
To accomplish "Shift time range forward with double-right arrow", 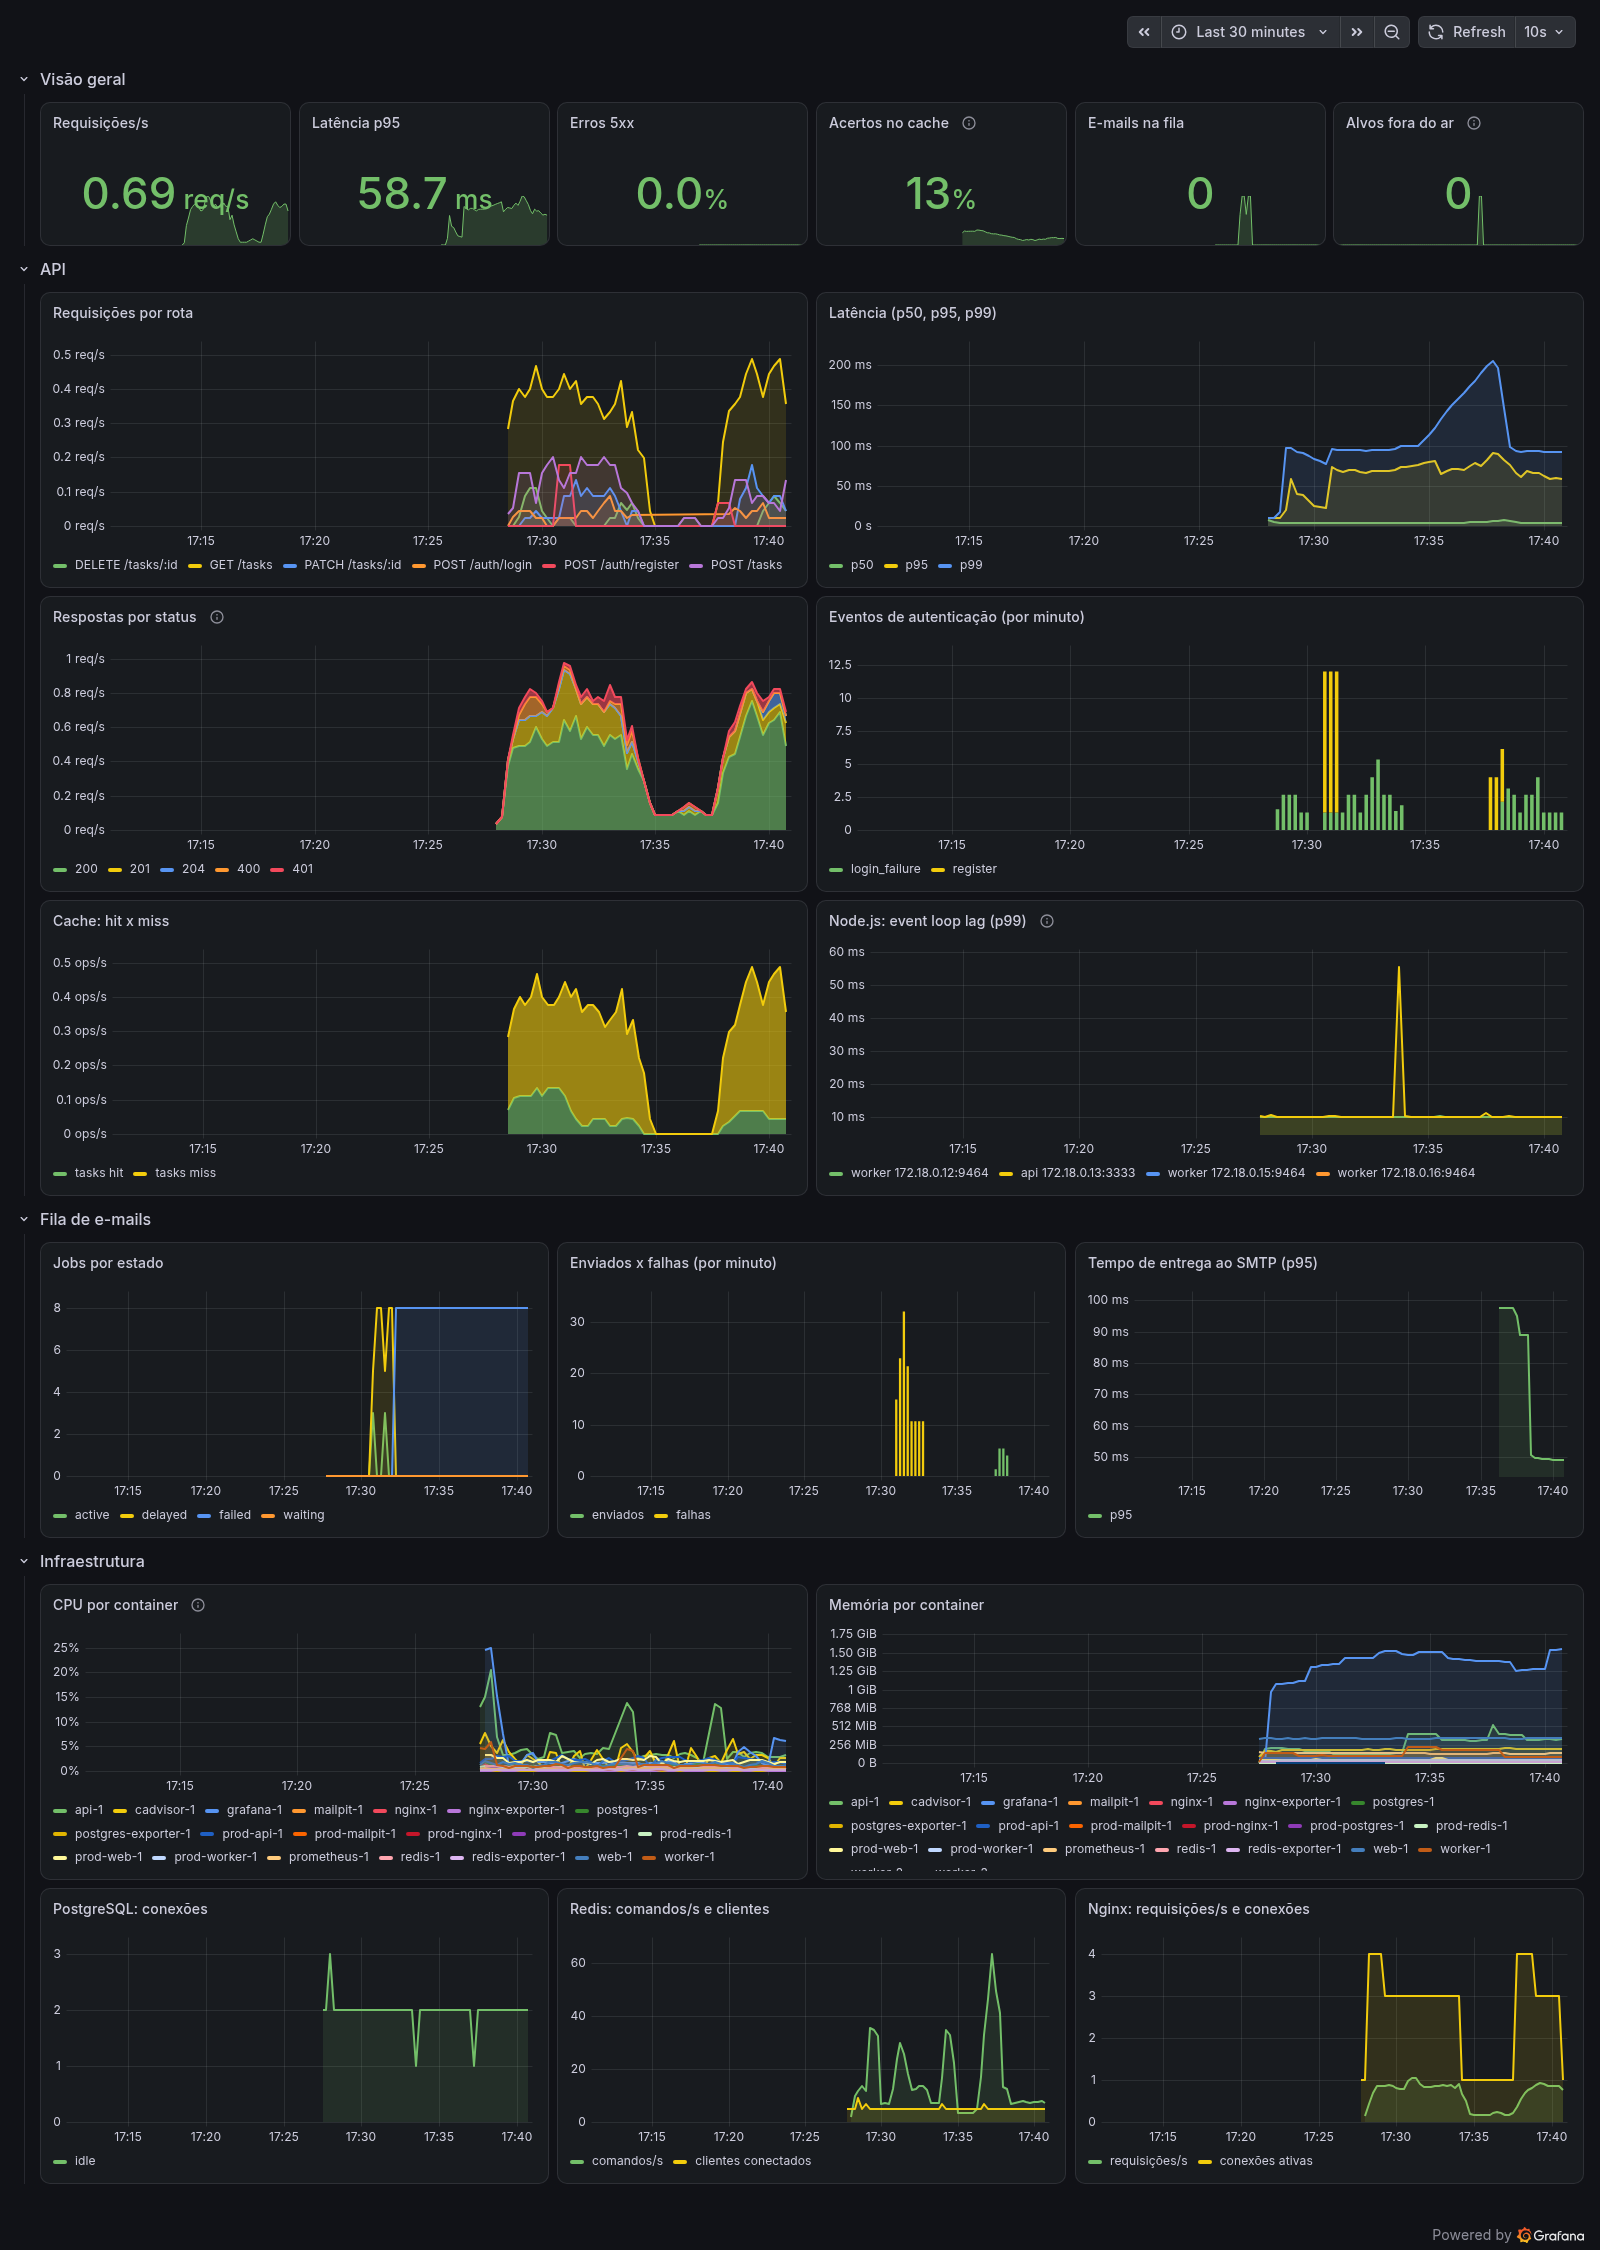I will [x=1356, y=32].
